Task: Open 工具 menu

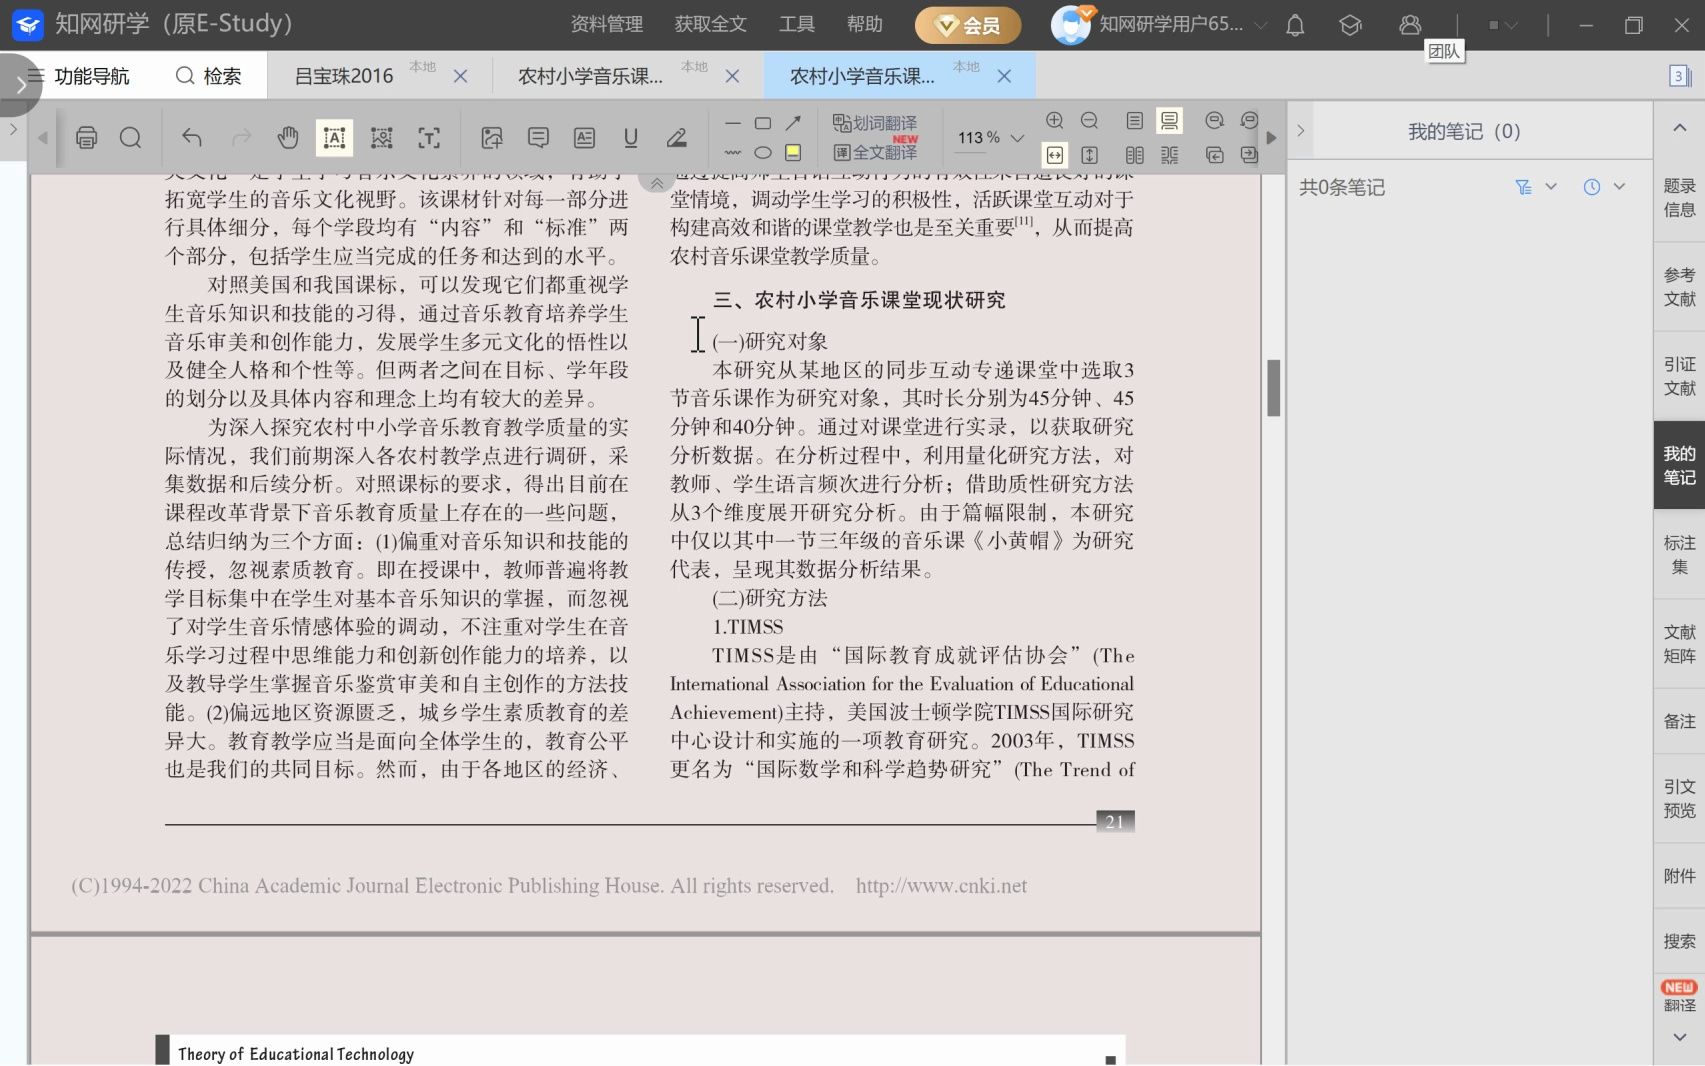Action: pyautogui.click(x=797, y=24)
